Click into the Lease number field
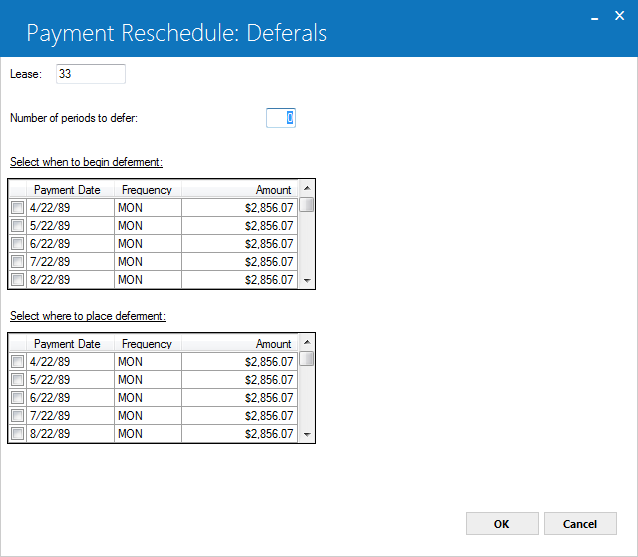 [91, 74]
